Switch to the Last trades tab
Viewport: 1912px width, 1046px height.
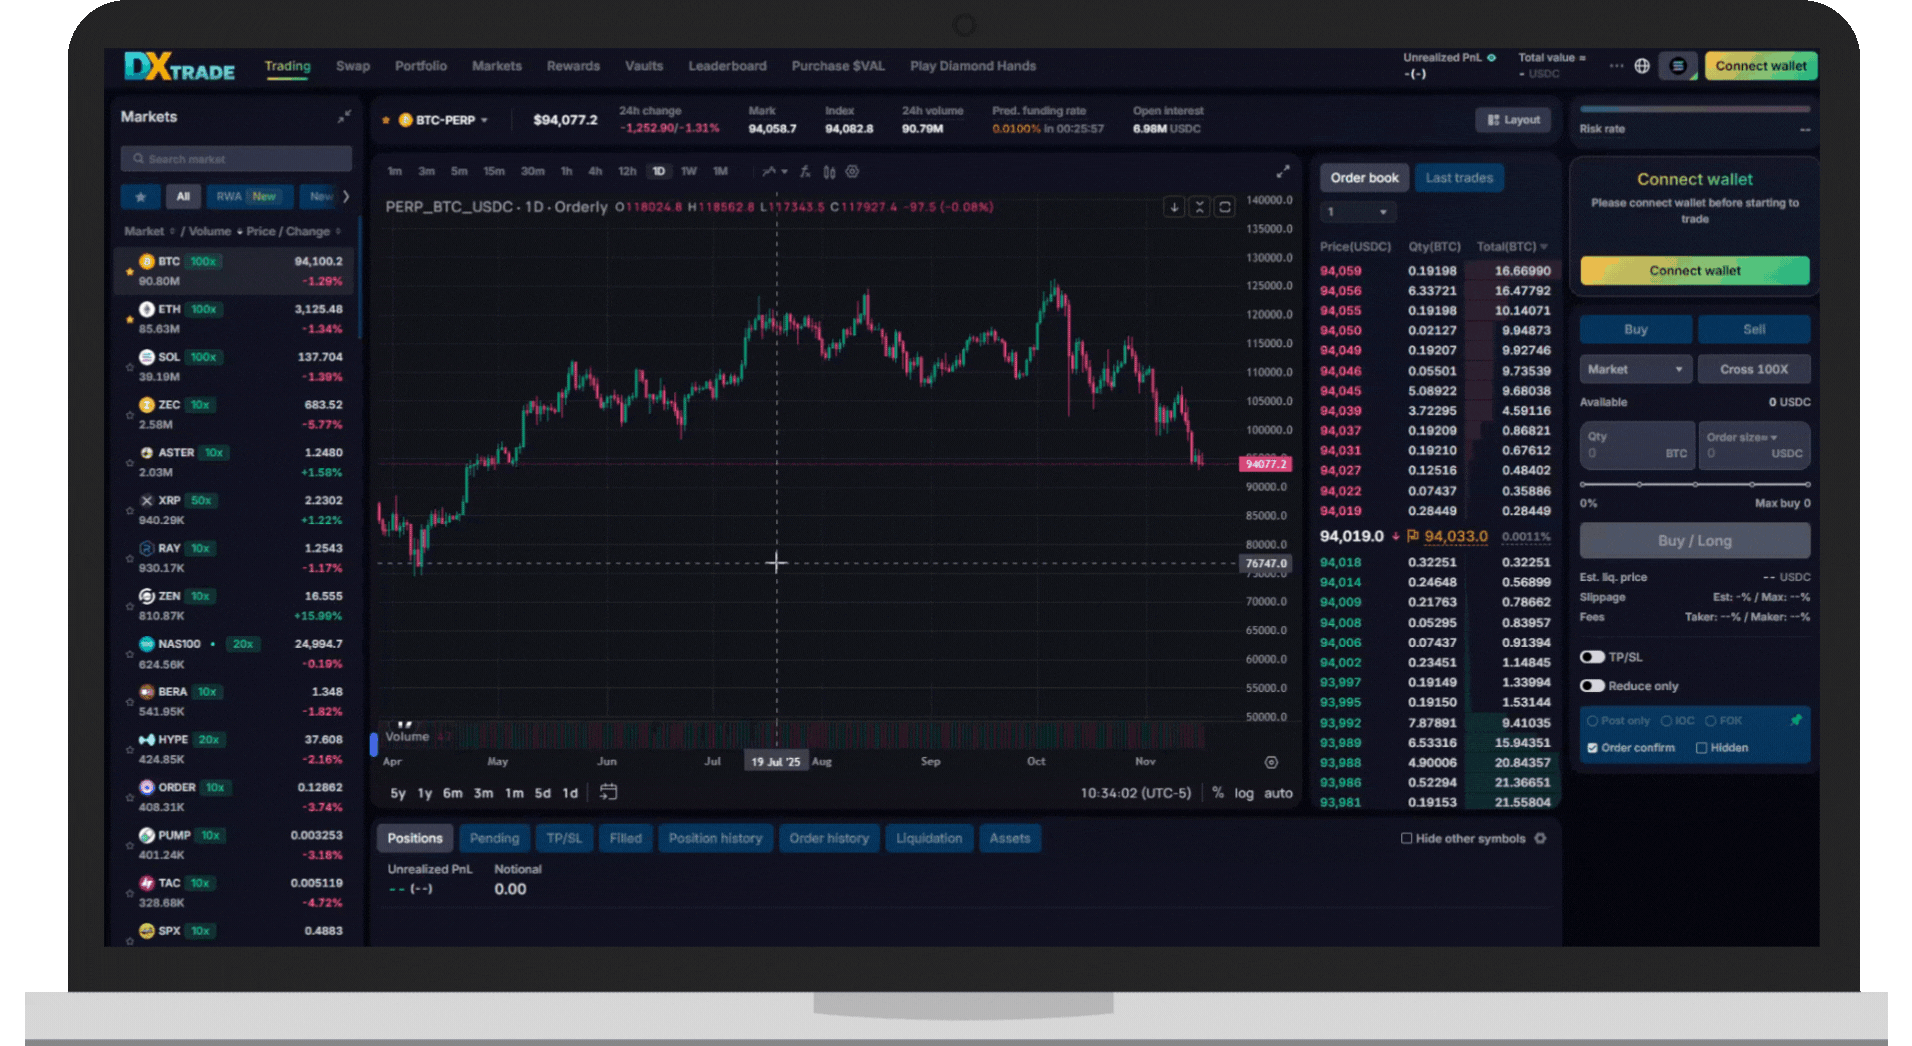coord(1459,177)
